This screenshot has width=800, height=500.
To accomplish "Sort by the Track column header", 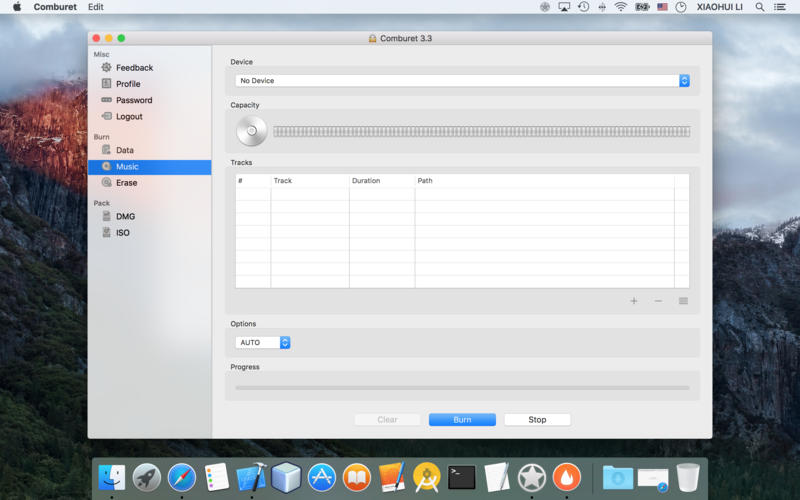I will (310, 181).
